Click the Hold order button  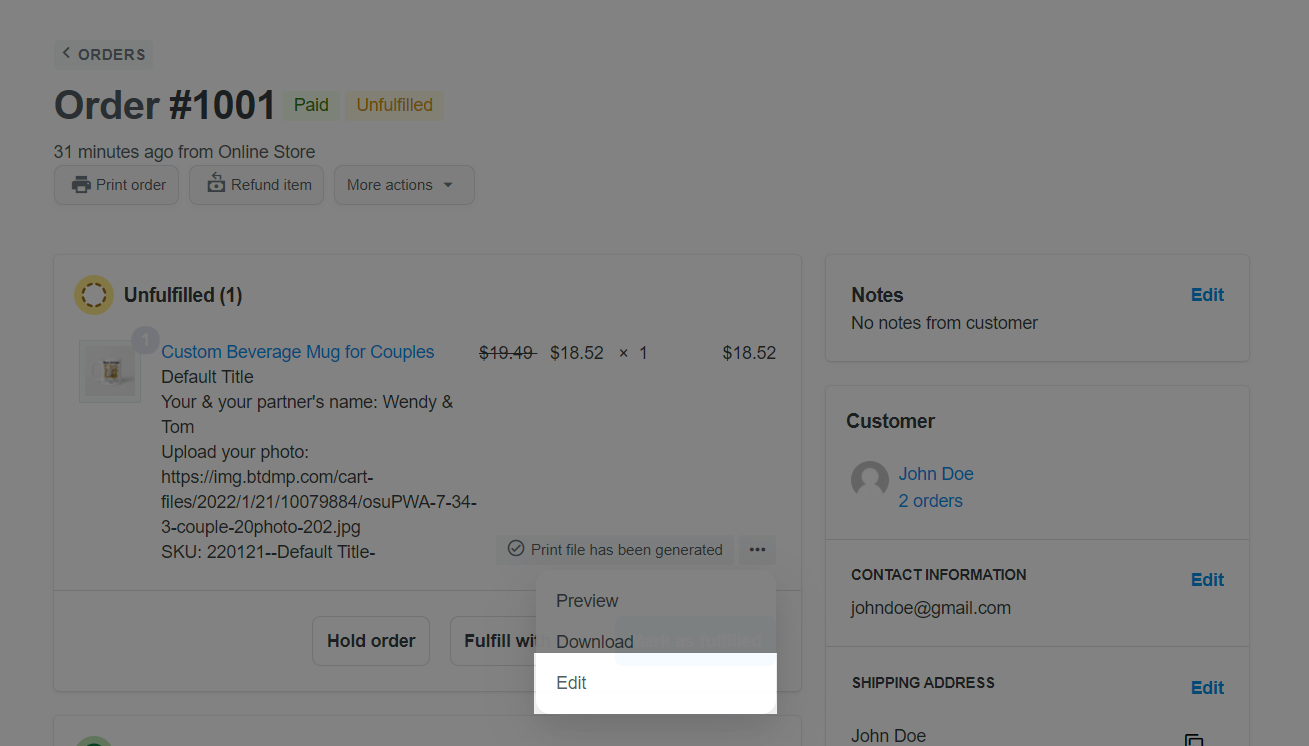(x=371, y=641)
